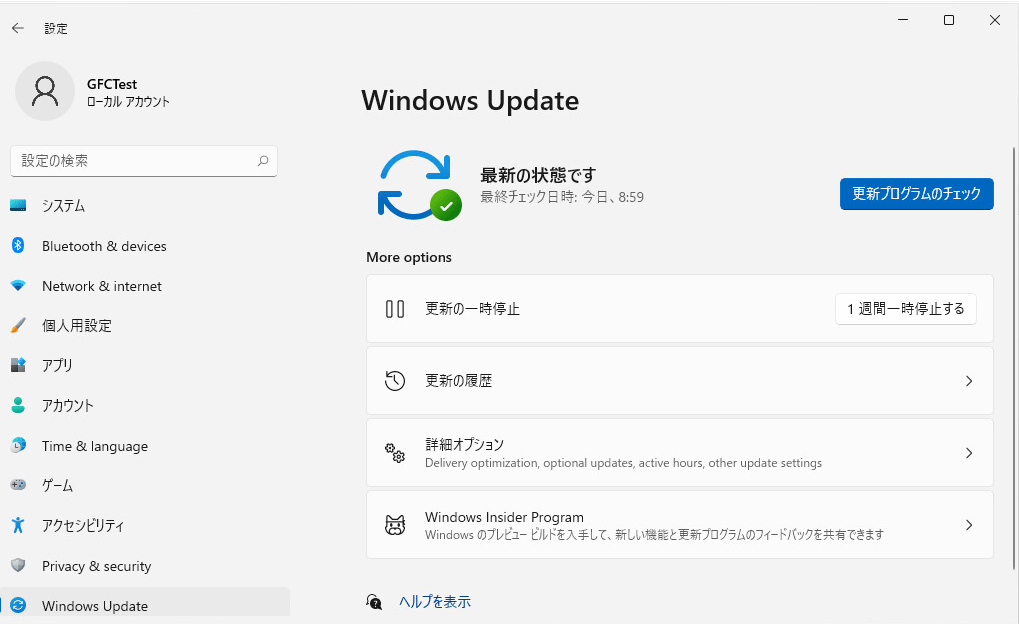
Task: Click the Delivery optimization description text
Action: click(x=623, y=463)
